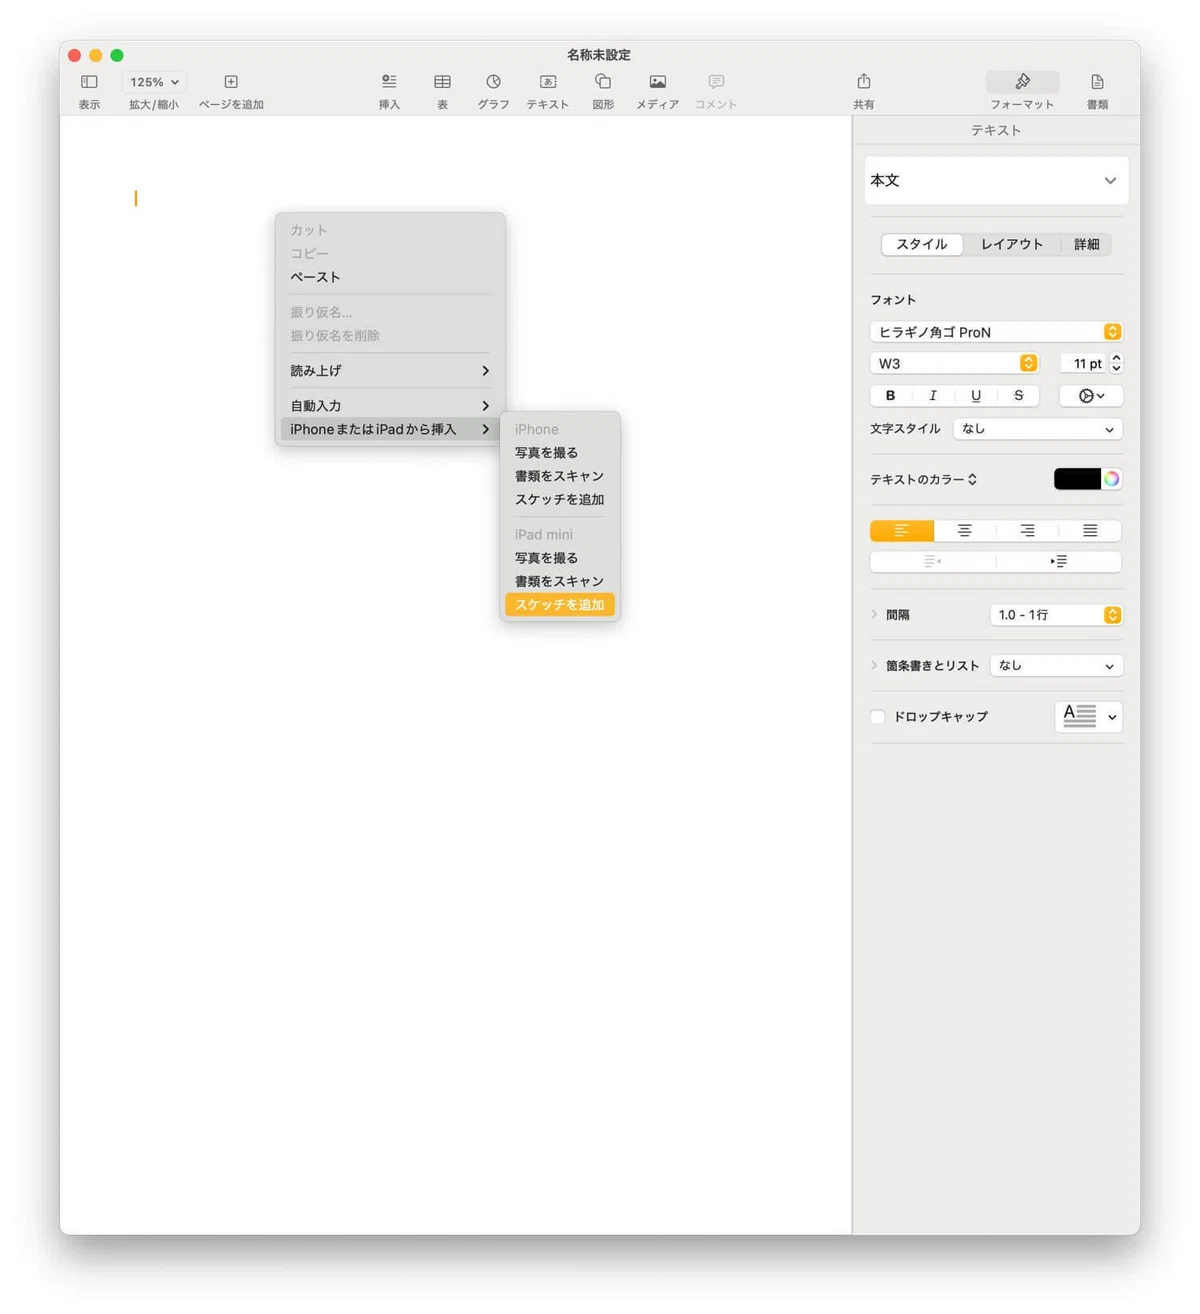Switch to the レイアウト tab
Viewport: 1200px width, 1314px height.
[1011, 244]
